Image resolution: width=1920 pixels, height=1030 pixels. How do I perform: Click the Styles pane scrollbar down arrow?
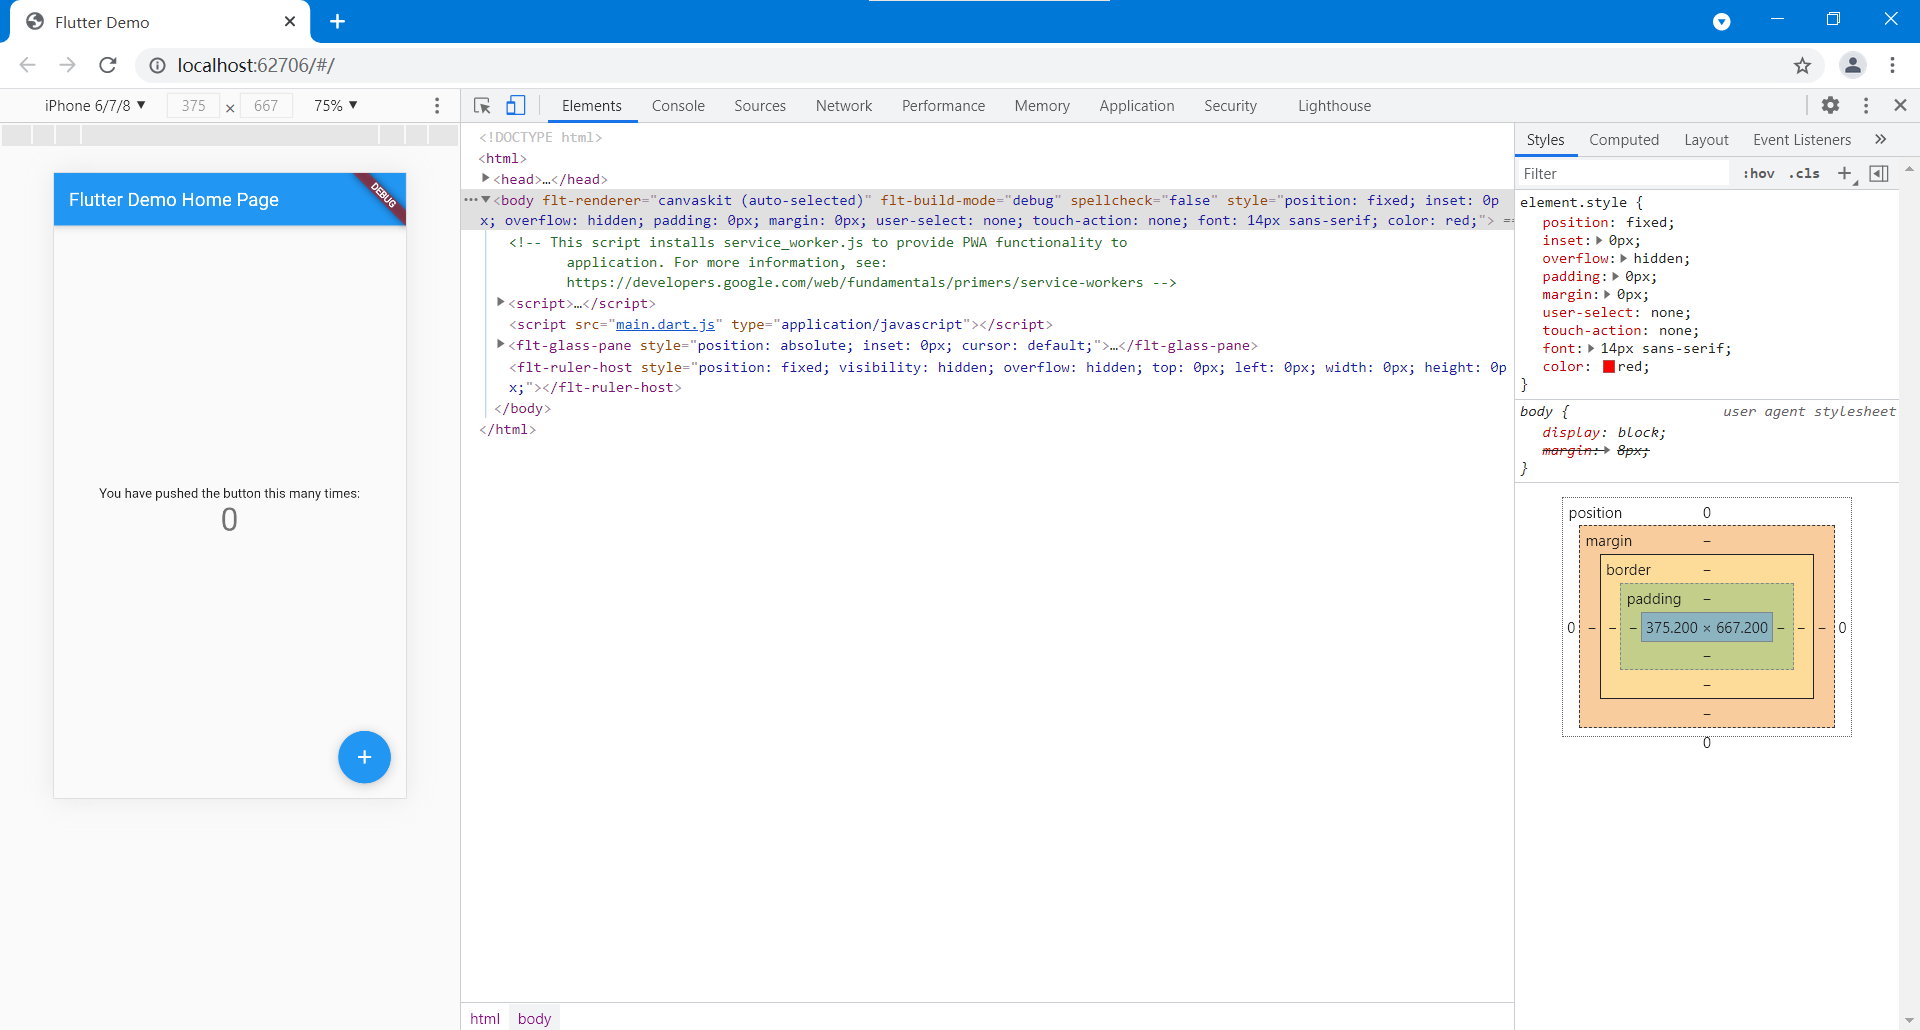[x=1909, y=1021]
